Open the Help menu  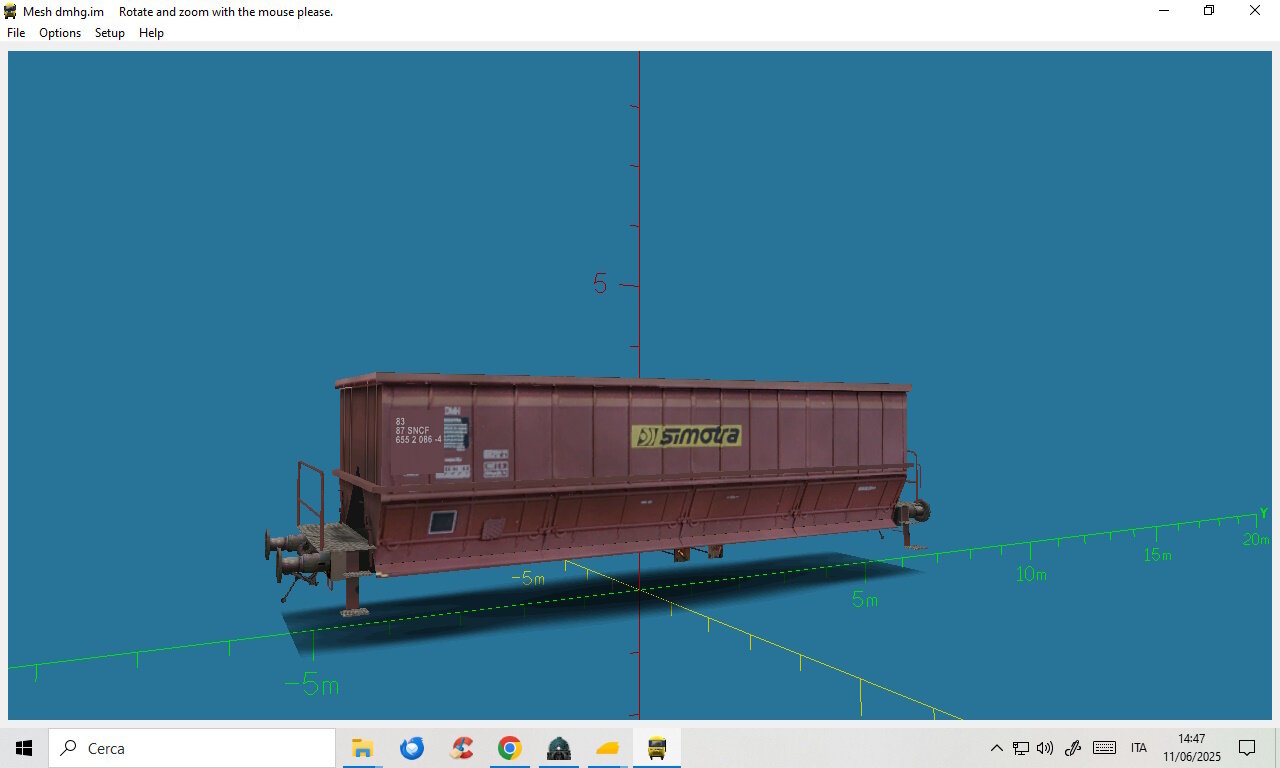click(x=151, y=33)
